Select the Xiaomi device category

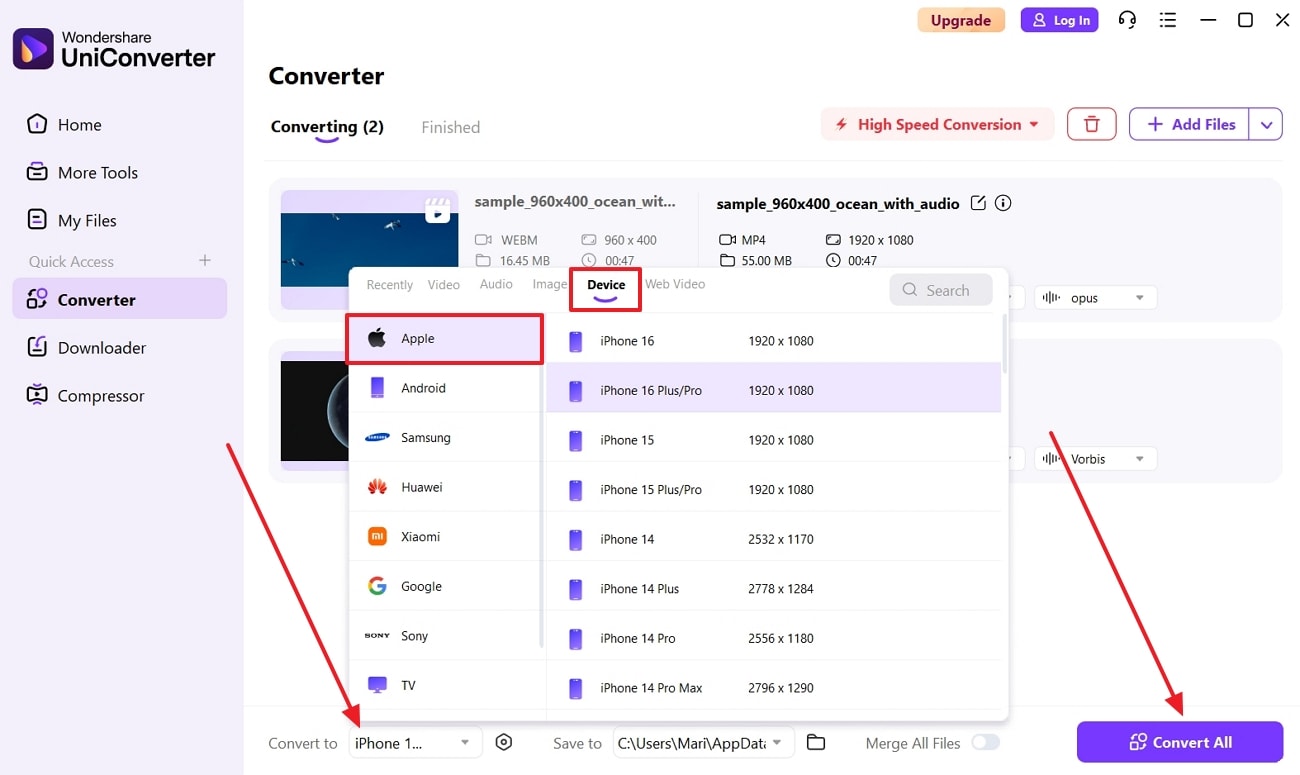click(444, 537)
